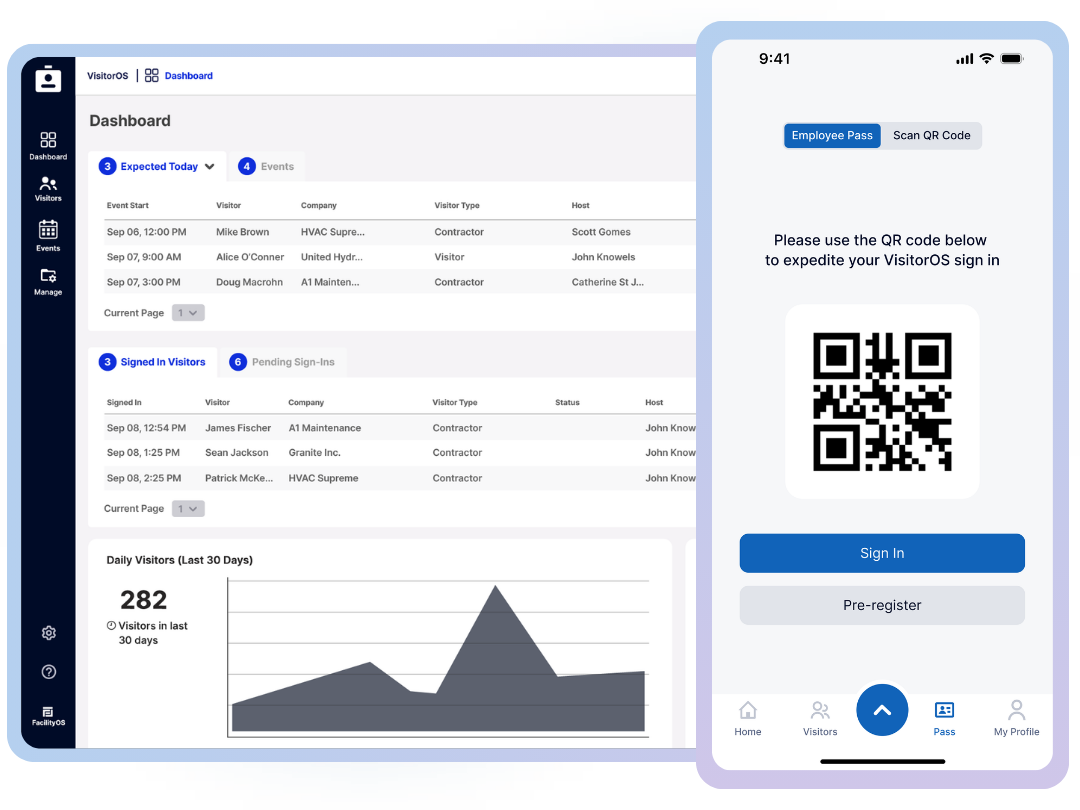The width and height of the screenshot is (1080, 810).
Task: Click the Status column header
Action: (567, 402)
